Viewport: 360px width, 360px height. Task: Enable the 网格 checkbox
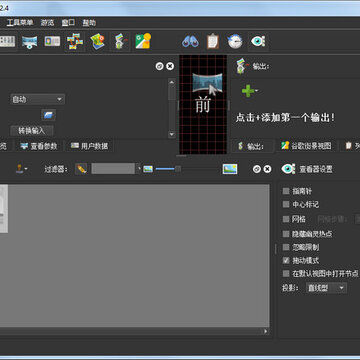(x=286, y=219)
